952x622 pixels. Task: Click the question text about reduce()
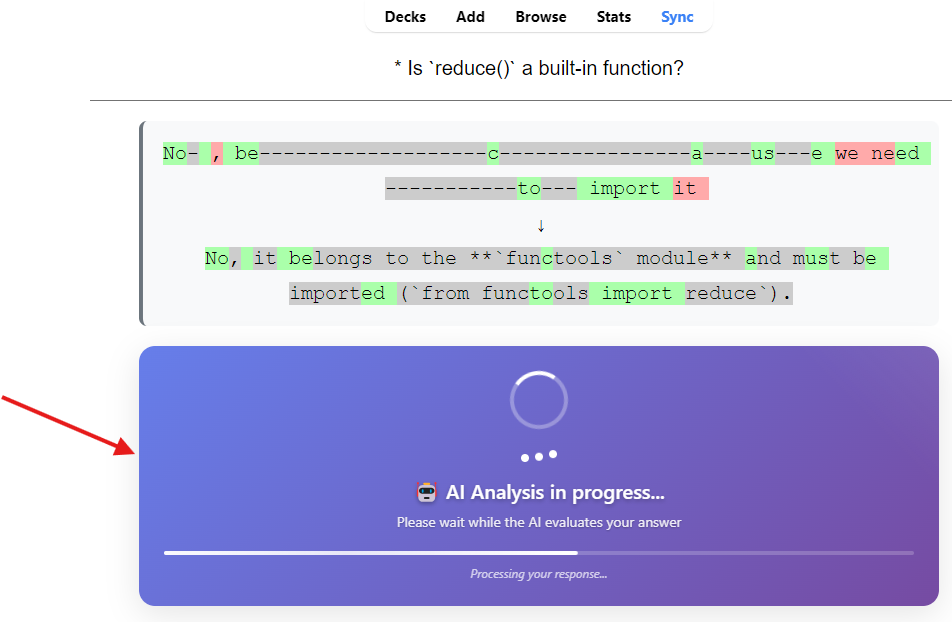click(539, 69)
